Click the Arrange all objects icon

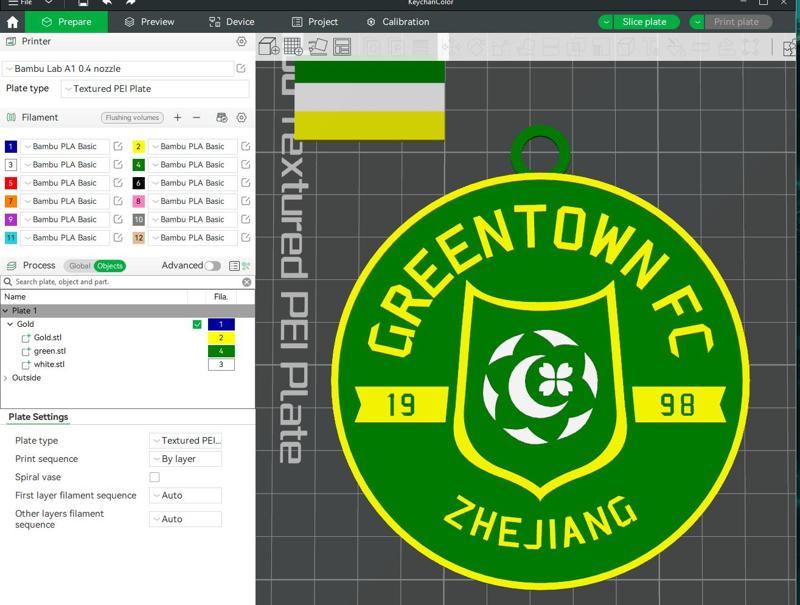[342, 46]
